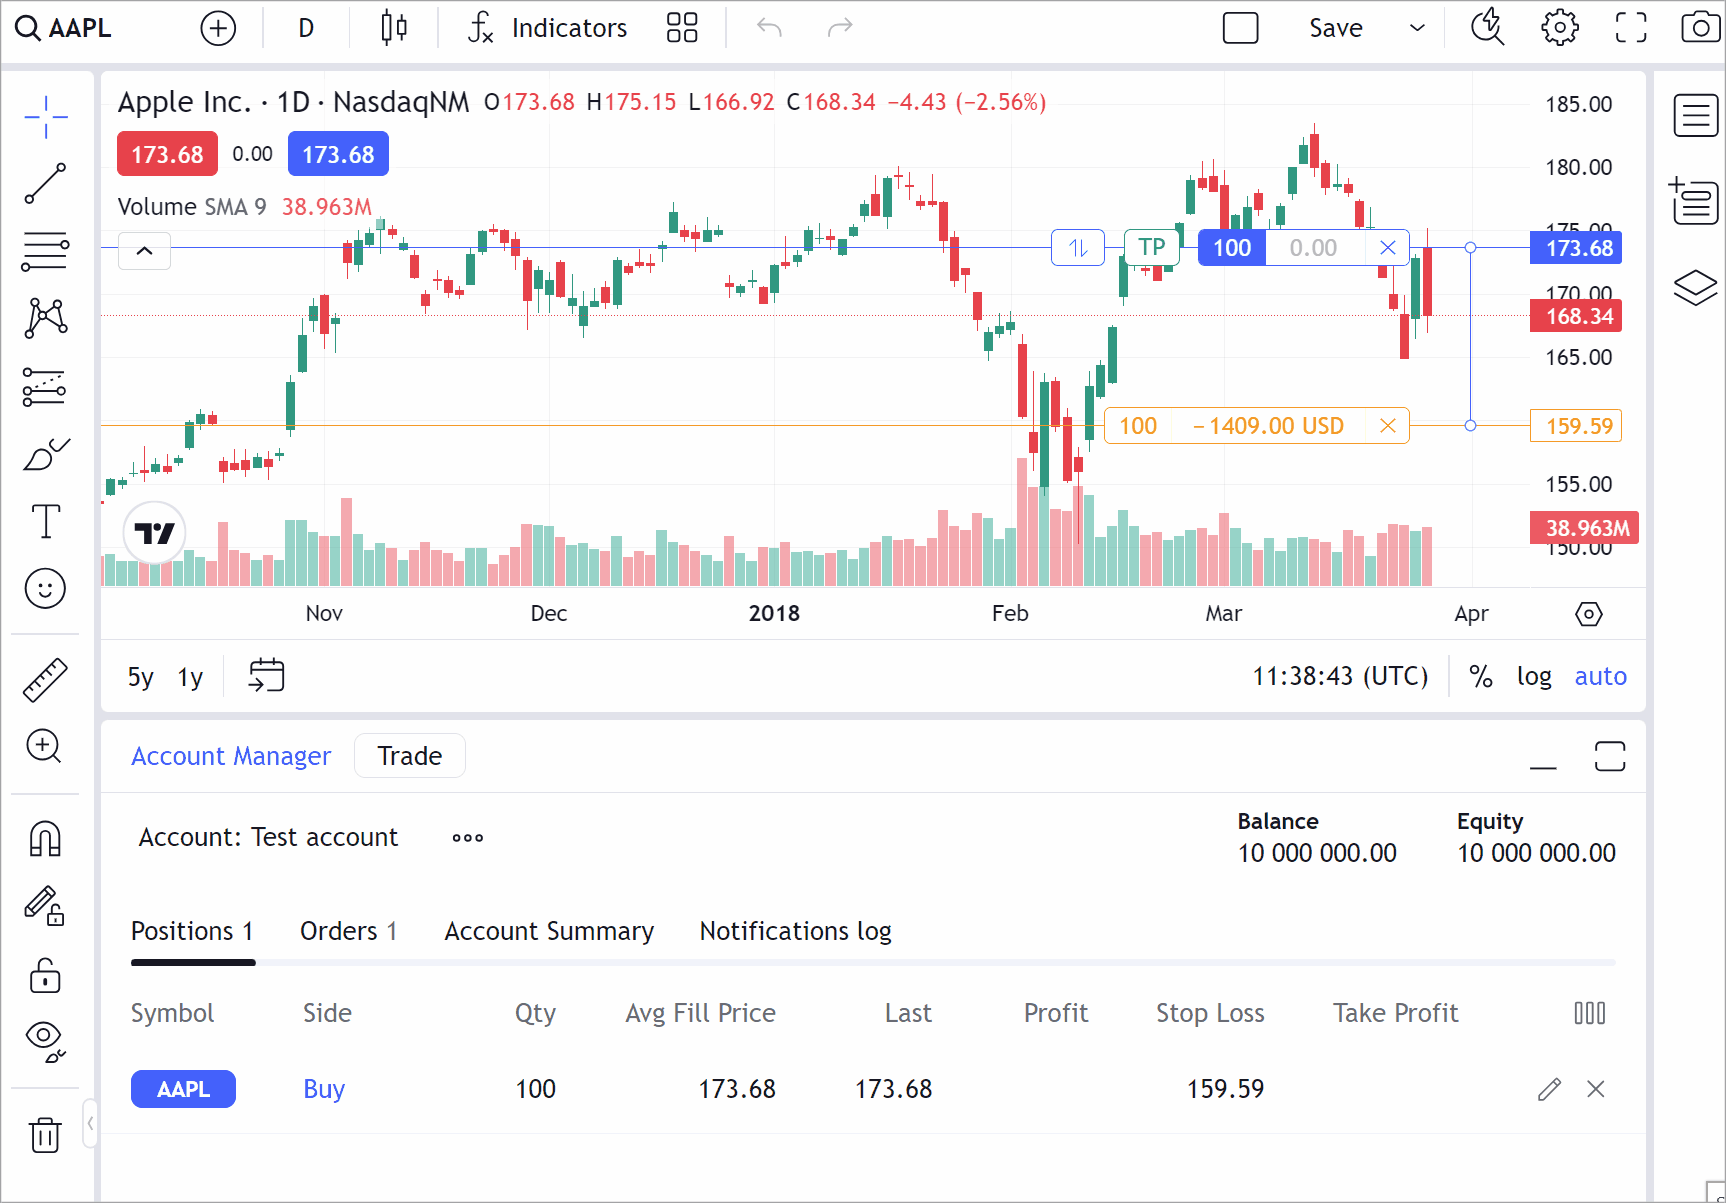Screen dimensions: 1726x1203
Task: Undo the last chart action
Action: click(769, 27)
